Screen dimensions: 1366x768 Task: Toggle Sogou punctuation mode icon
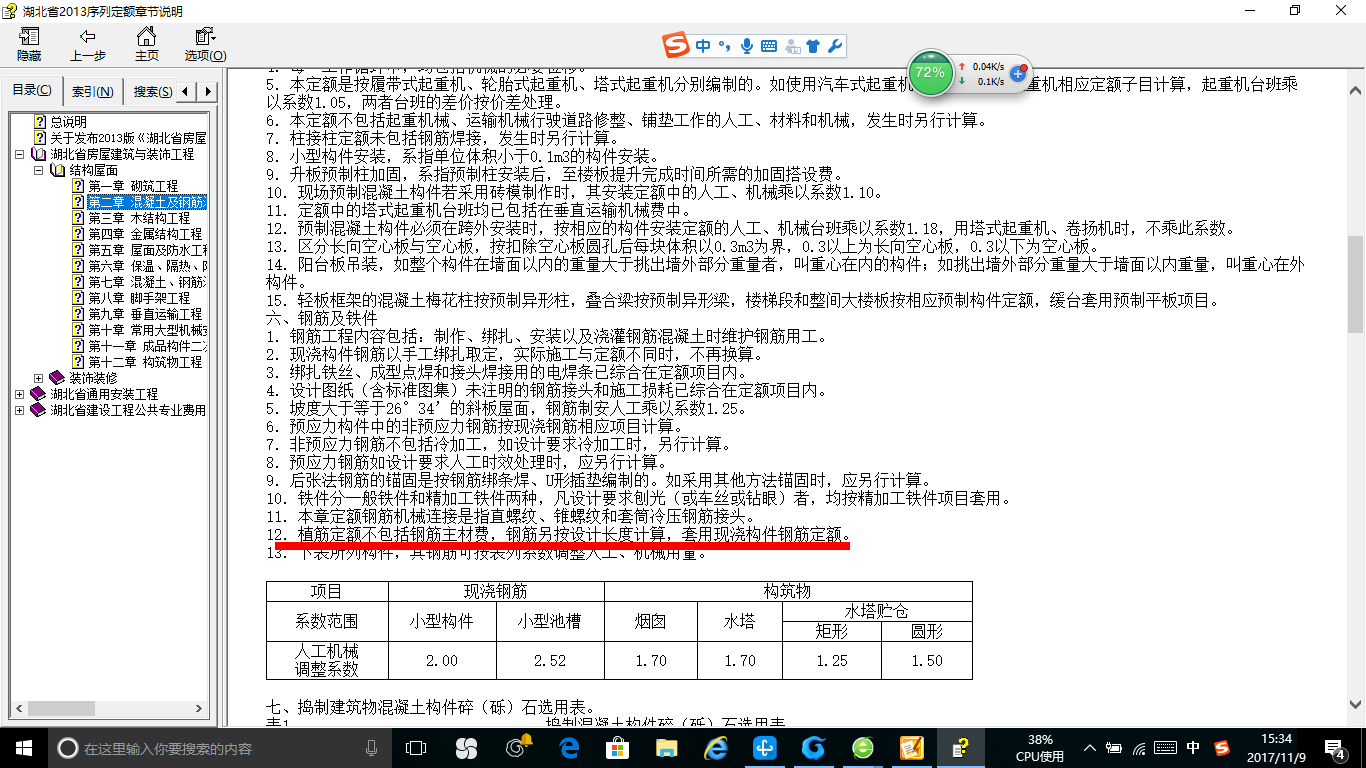[x=724, y=46]
